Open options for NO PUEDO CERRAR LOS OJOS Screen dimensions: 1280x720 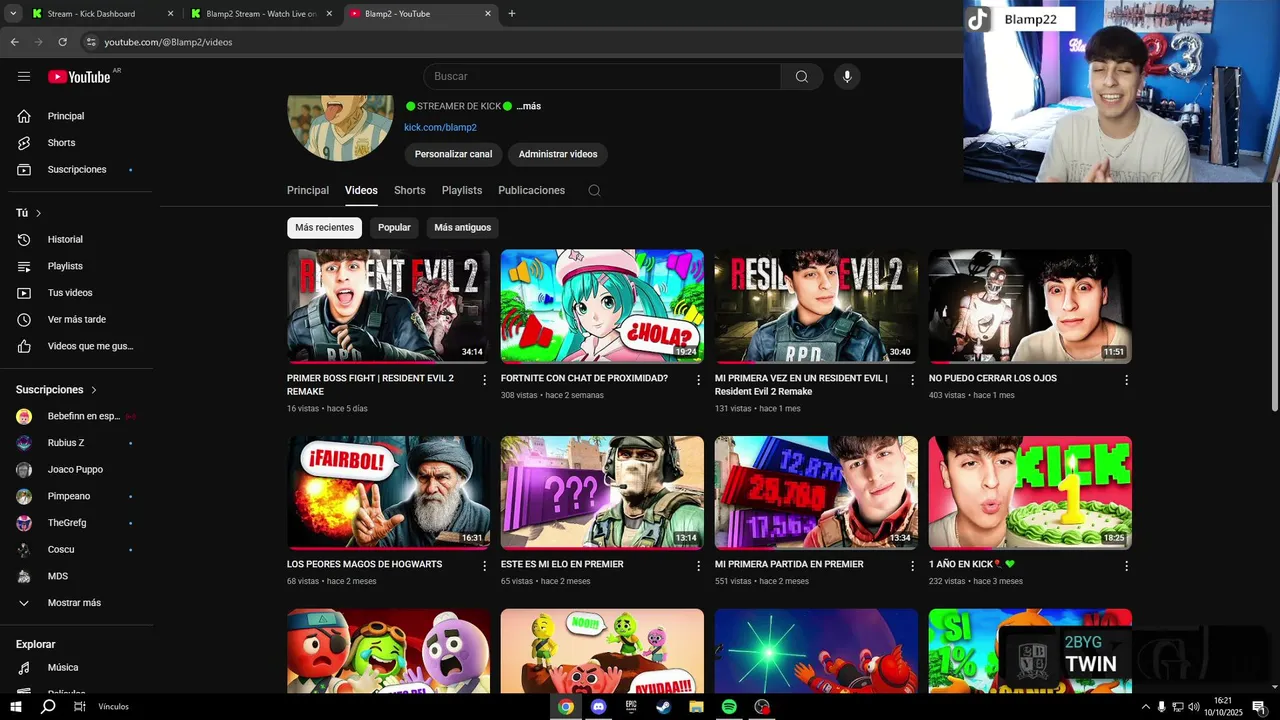pyautogui.click(x=1126, y=380)
